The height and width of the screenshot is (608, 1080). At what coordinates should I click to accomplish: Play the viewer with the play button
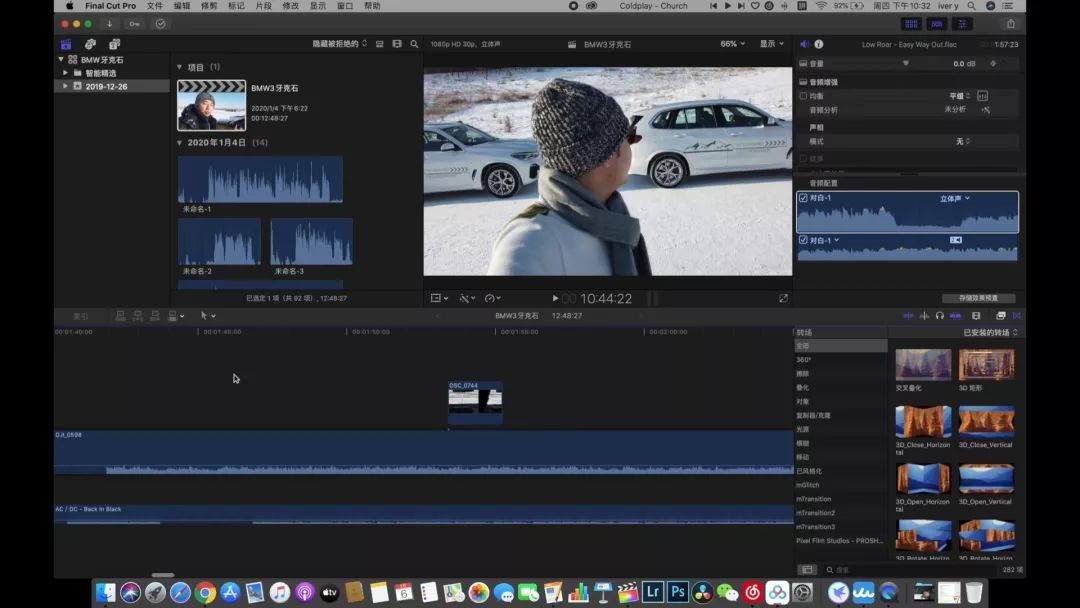click(x=555, y=298)
